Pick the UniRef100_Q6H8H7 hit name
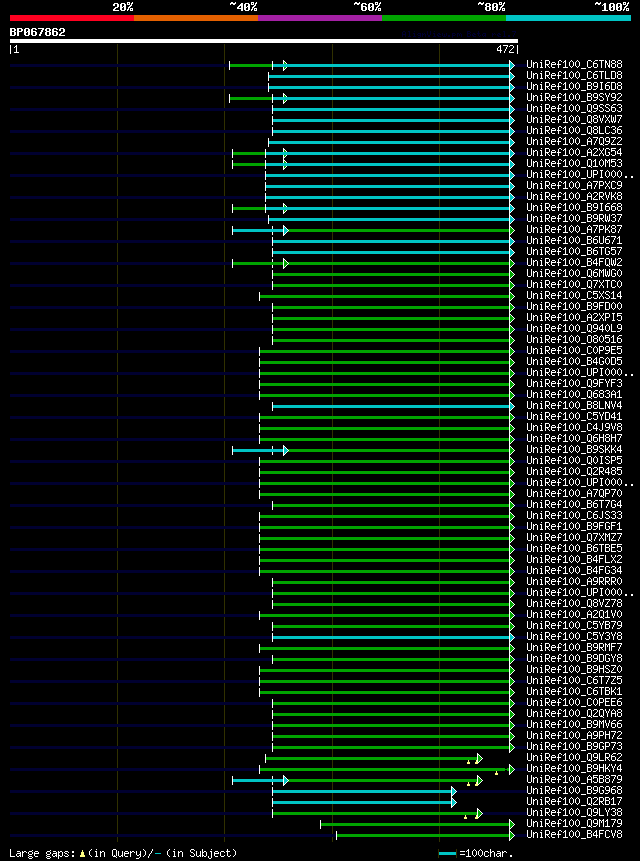The width and height of the screenshot is (640, 861). (x=574, y=438)
